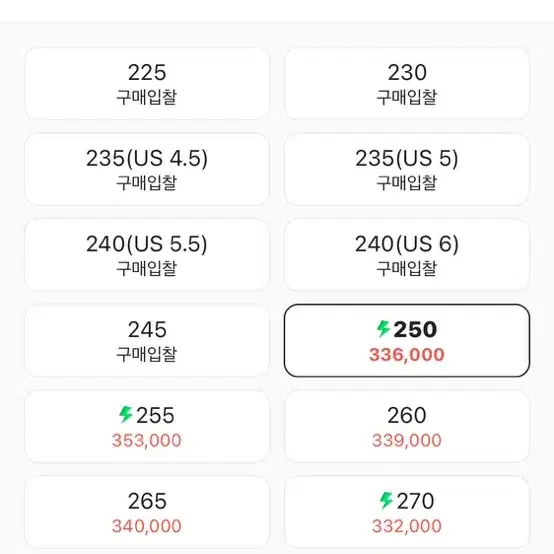554x554 pixels.
Task: Click the 332,000 price under 270
Action: (407, 526)
